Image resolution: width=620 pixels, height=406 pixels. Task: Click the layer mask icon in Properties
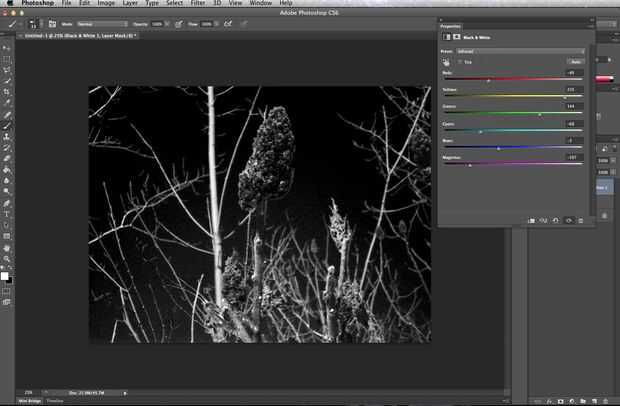point(457,37)
